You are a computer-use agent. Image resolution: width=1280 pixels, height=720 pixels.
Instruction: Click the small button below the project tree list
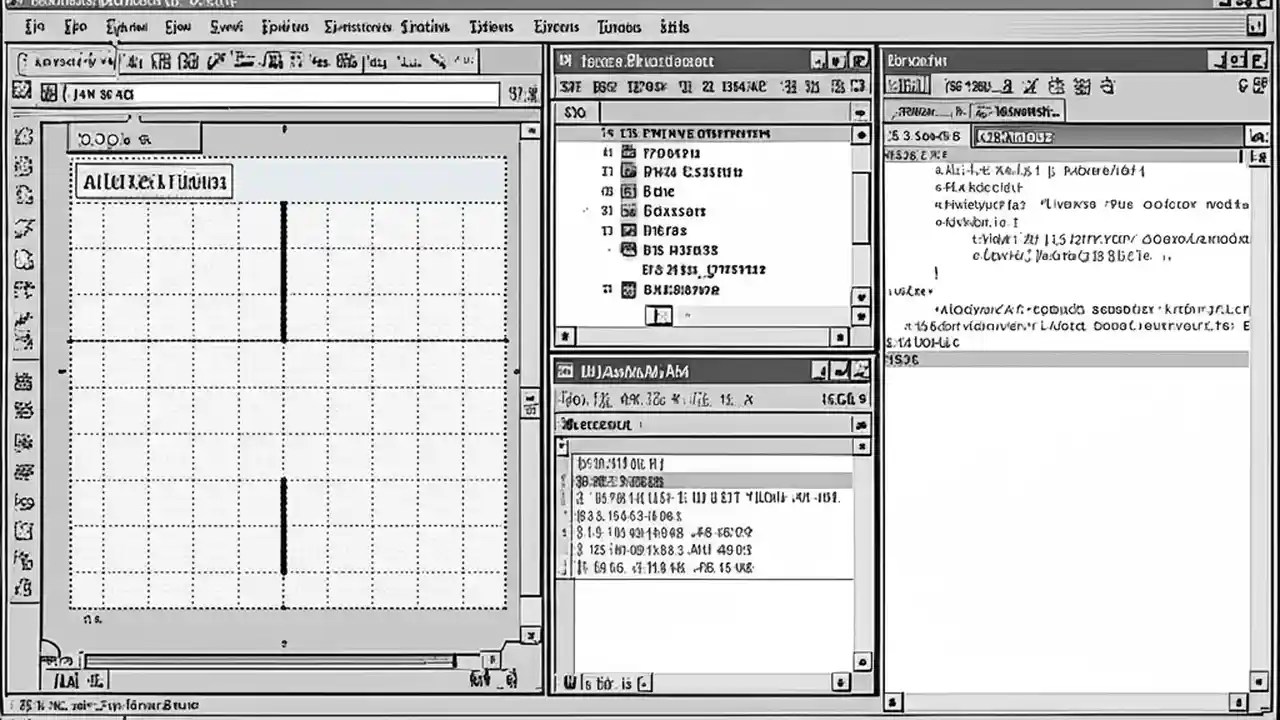(x=660, y=313)
